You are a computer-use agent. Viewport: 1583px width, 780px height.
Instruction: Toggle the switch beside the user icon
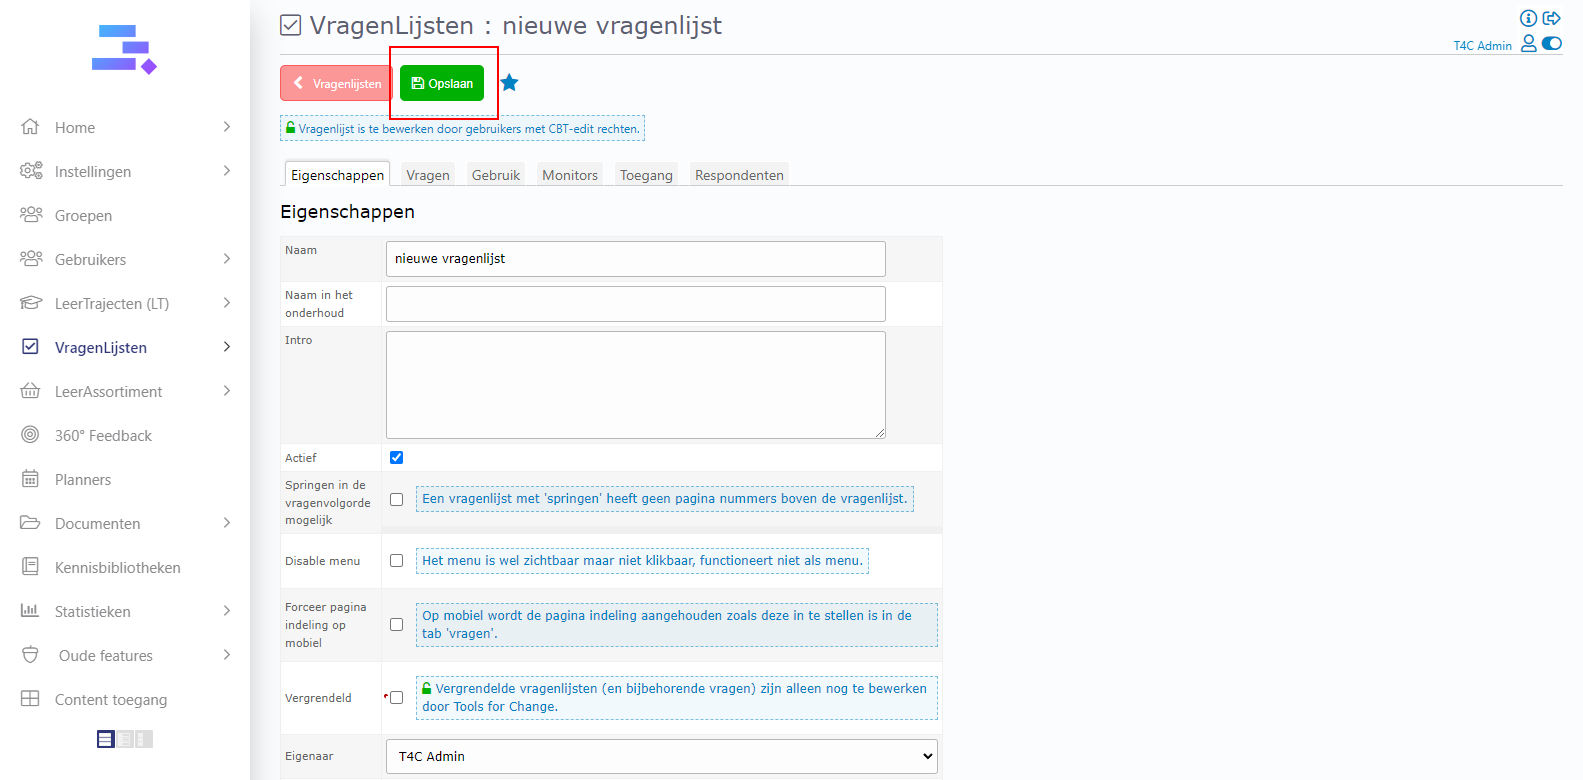[1552, 43]
